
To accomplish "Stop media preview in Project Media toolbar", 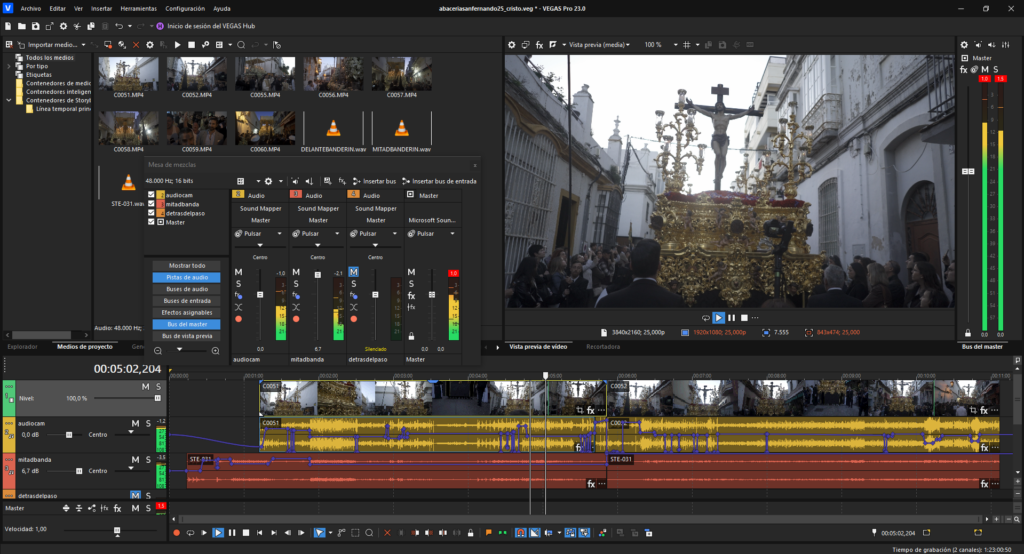I will click(191, 45).
